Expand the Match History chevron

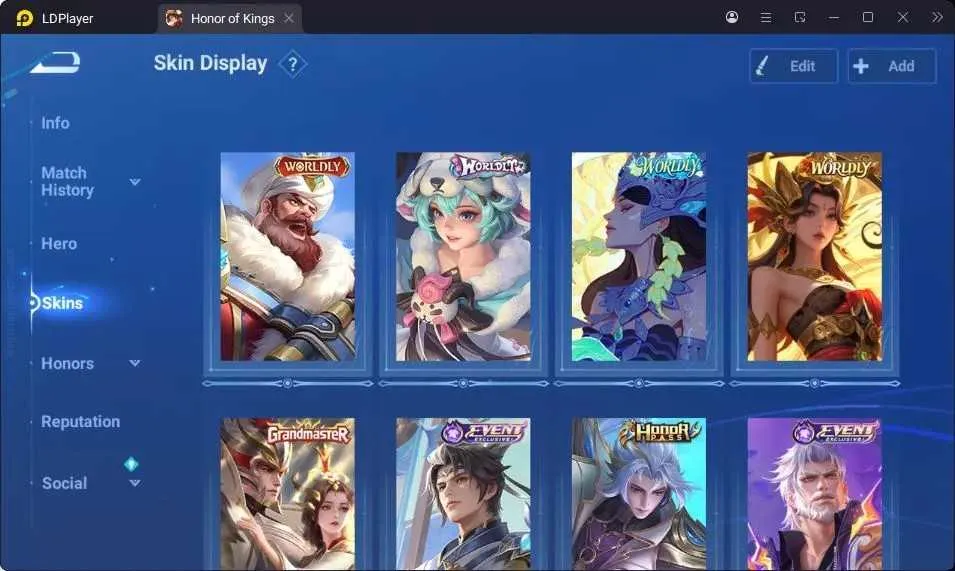click(135, 181)
